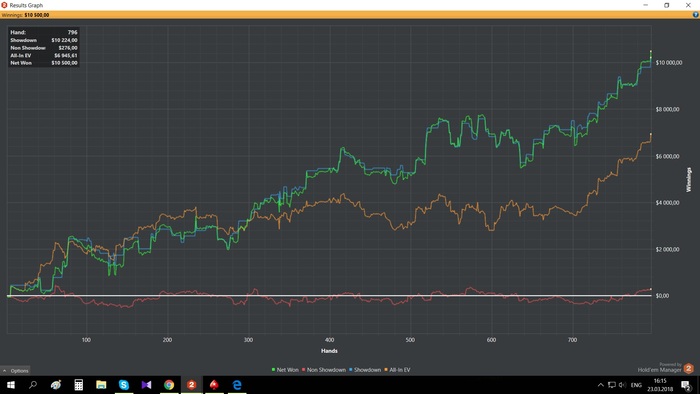Switch to Google Chrome in the taskbar

point(169,385)
